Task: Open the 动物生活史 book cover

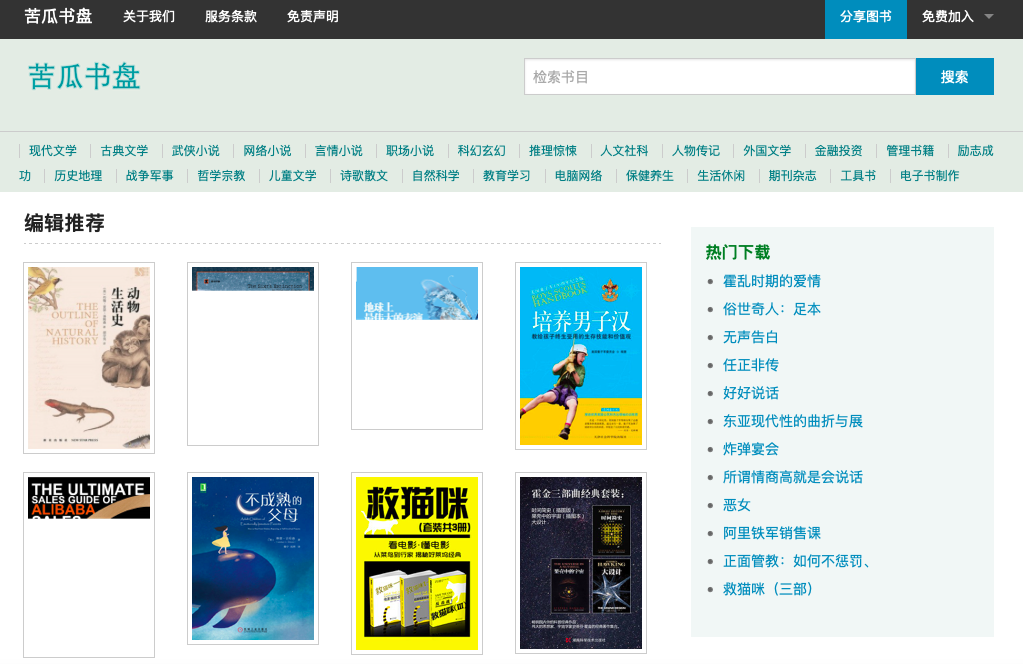Action: point(89,357)
